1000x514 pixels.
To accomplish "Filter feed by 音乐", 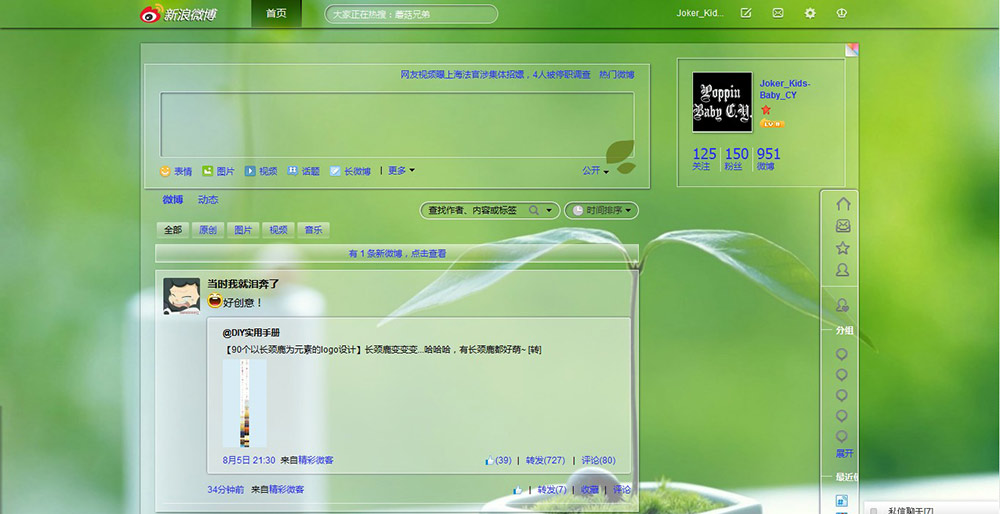I will (313, 230).
